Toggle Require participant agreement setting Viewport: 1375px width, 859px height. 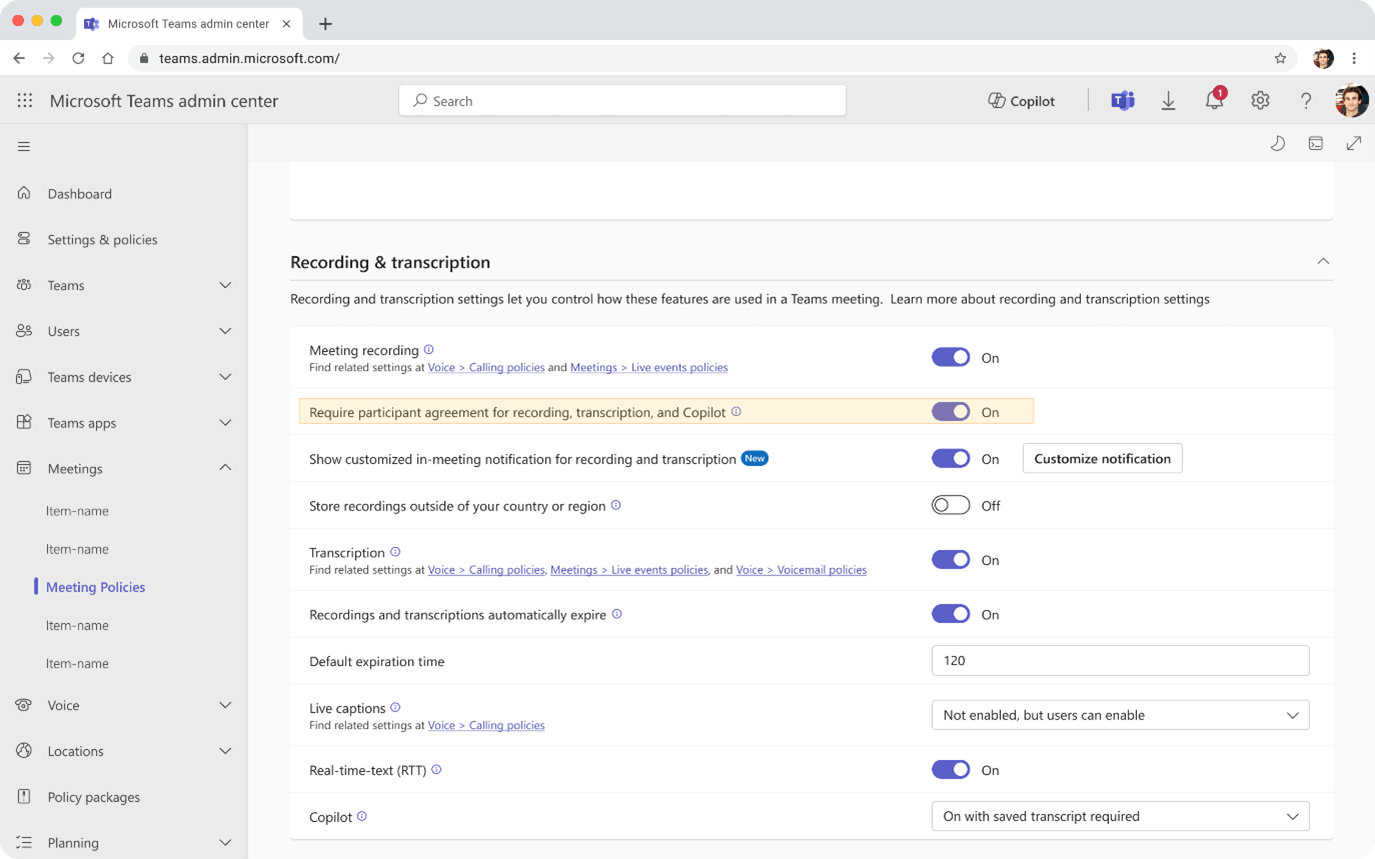951,412
